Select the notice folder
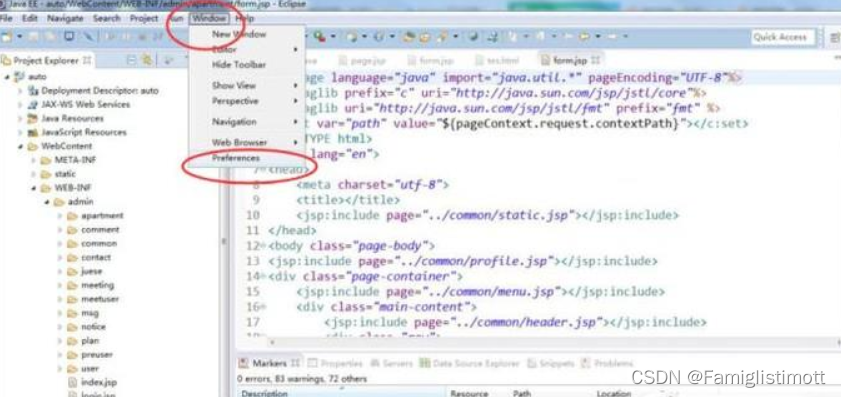The image size is (841, 397). coord(93,327)
